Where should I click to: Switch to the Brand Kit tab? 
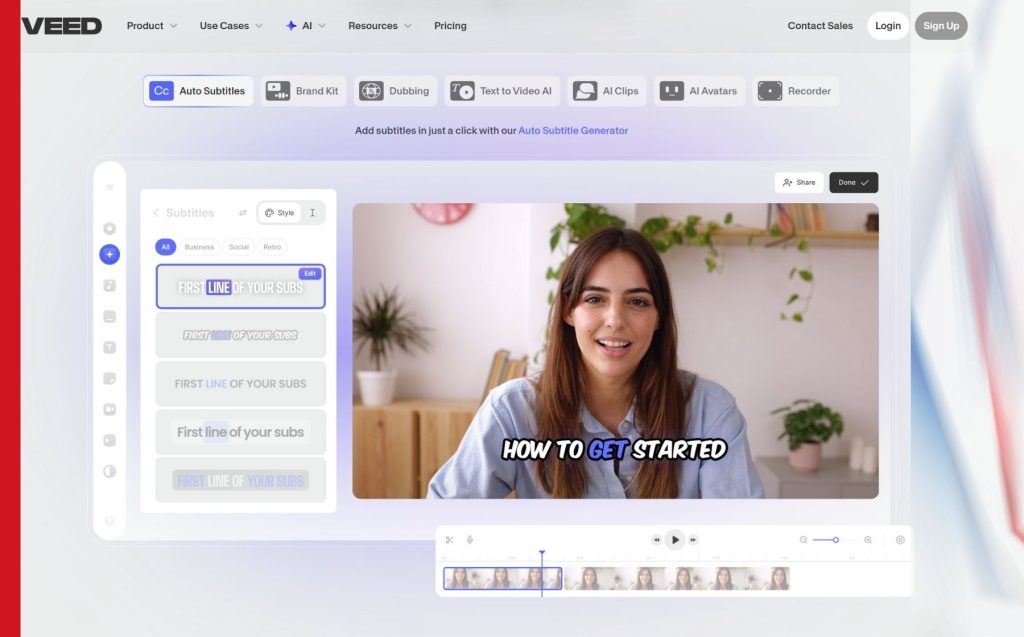coord(303,91)
